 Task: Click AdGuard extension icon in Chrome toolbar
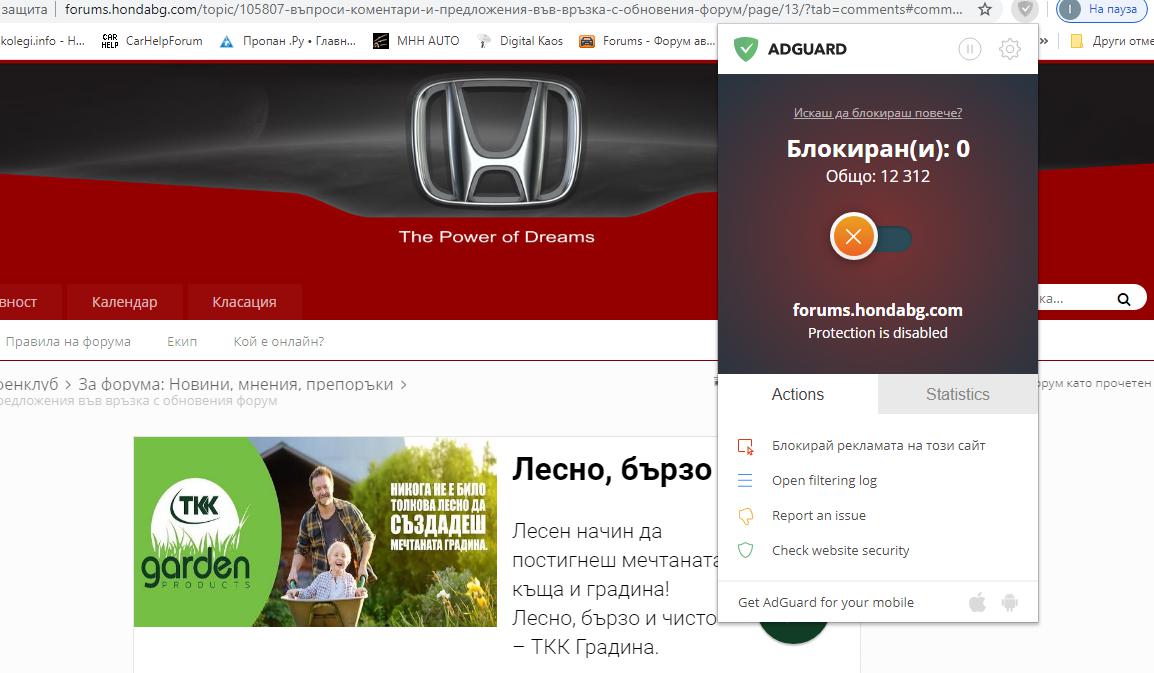tap(1024, 10)
